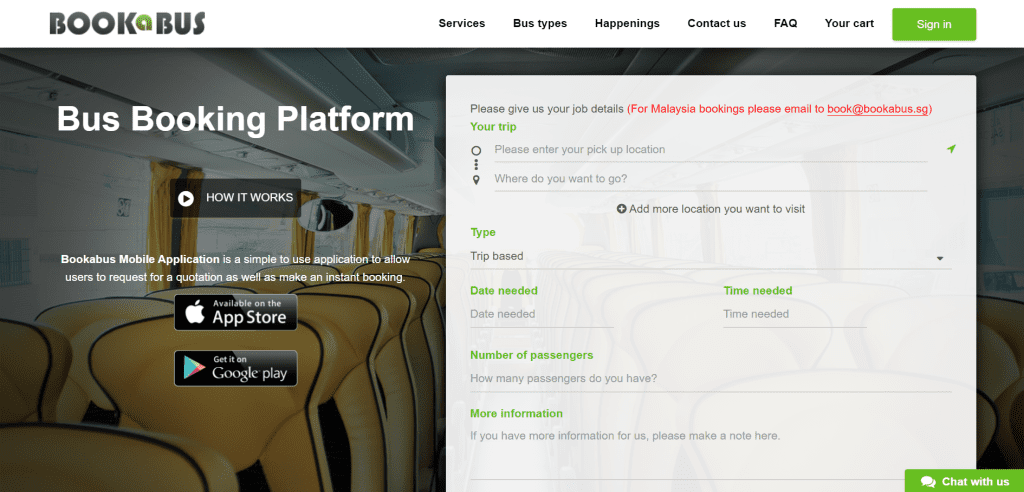Focus the pick up location field

(x=711, y=150)
